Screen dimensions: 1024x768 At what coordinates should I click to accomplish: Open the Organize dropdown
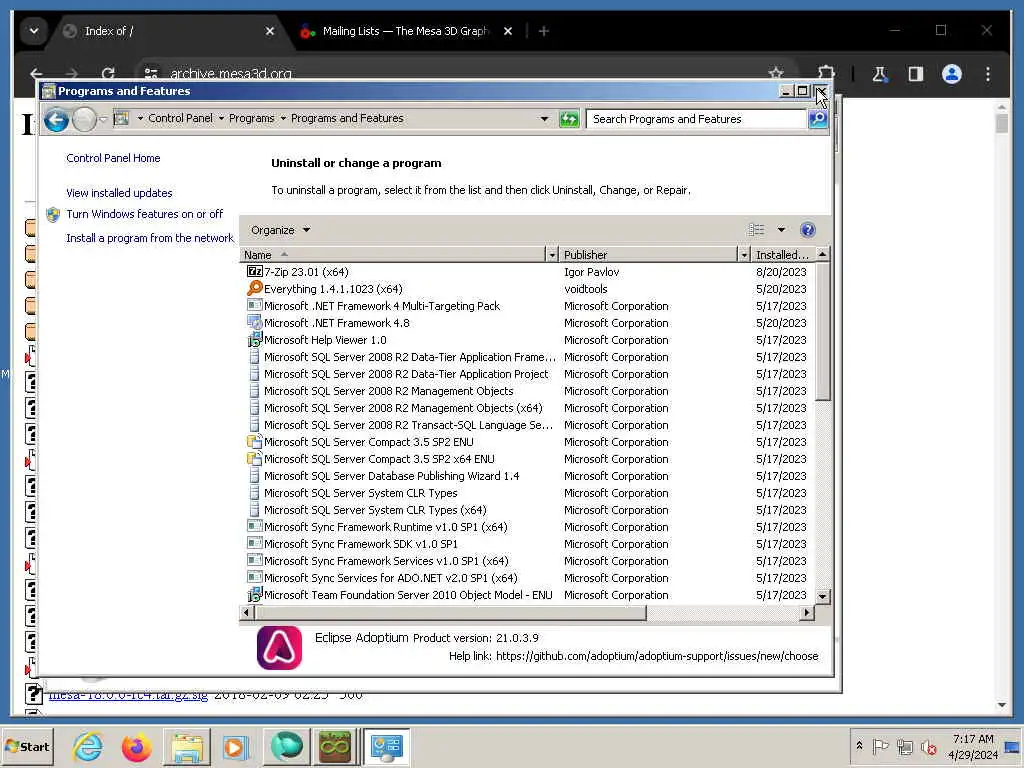(x=280, y=230)
